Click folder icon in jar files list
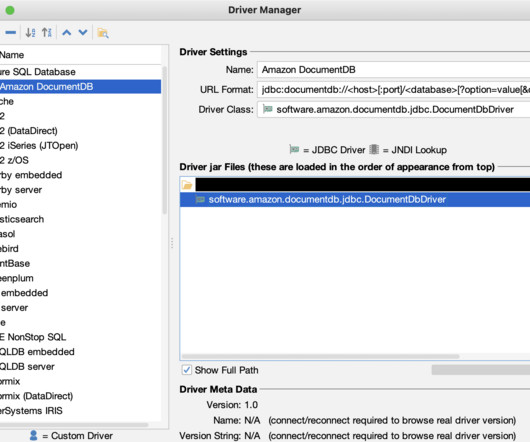 (187, 185)
